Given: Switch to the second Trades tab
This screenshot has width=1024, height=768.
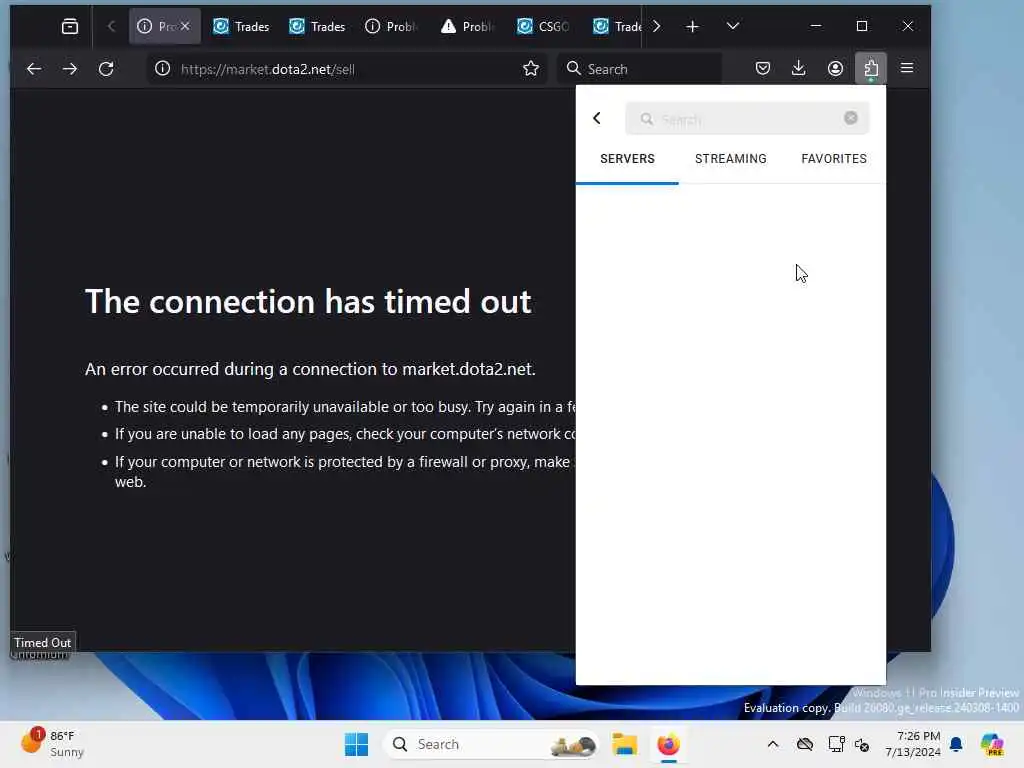Looking at the screenshot, I should [317, 26].
